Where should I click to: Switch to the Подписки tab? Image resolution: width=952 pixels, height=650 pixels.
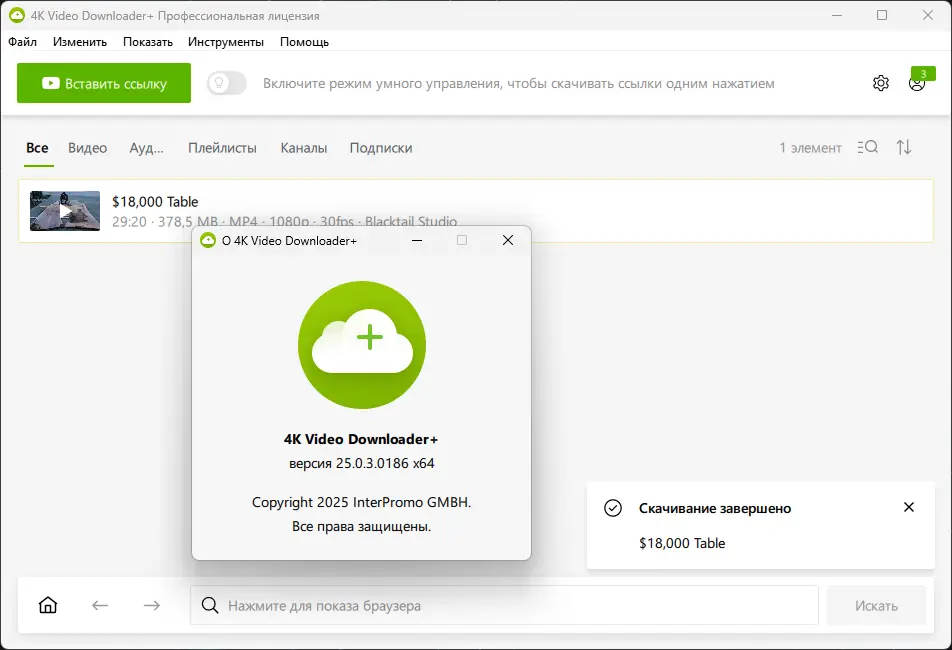381,147
